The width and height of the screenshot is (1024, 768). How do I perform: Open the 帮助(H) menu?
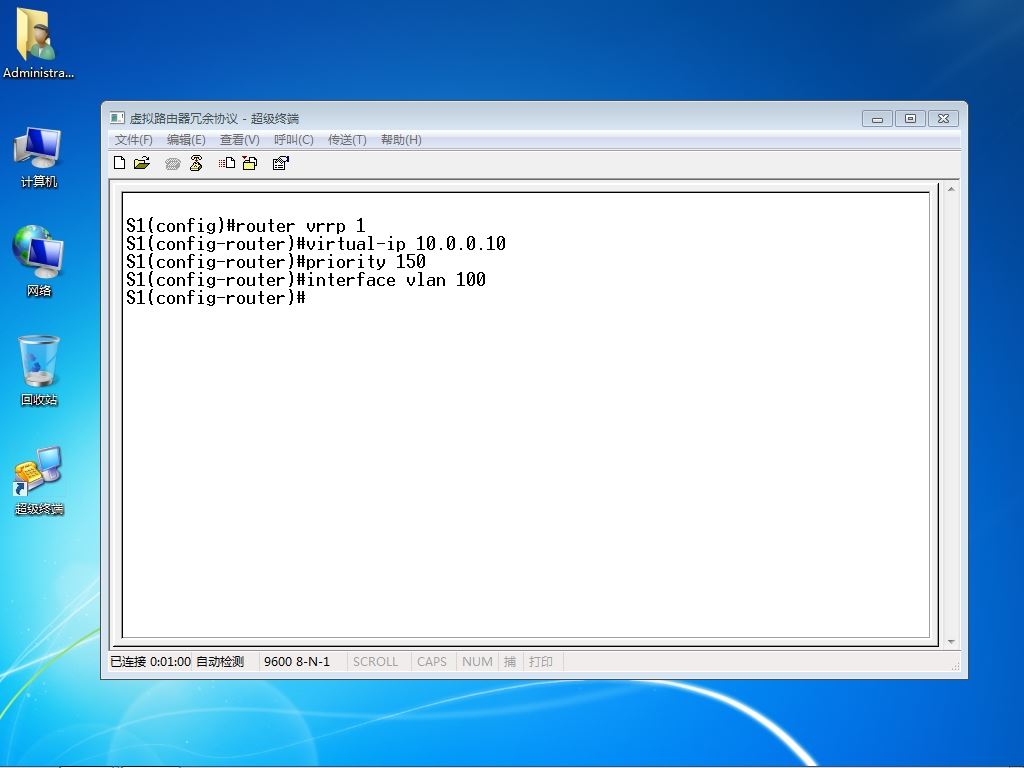coord(401,140)
